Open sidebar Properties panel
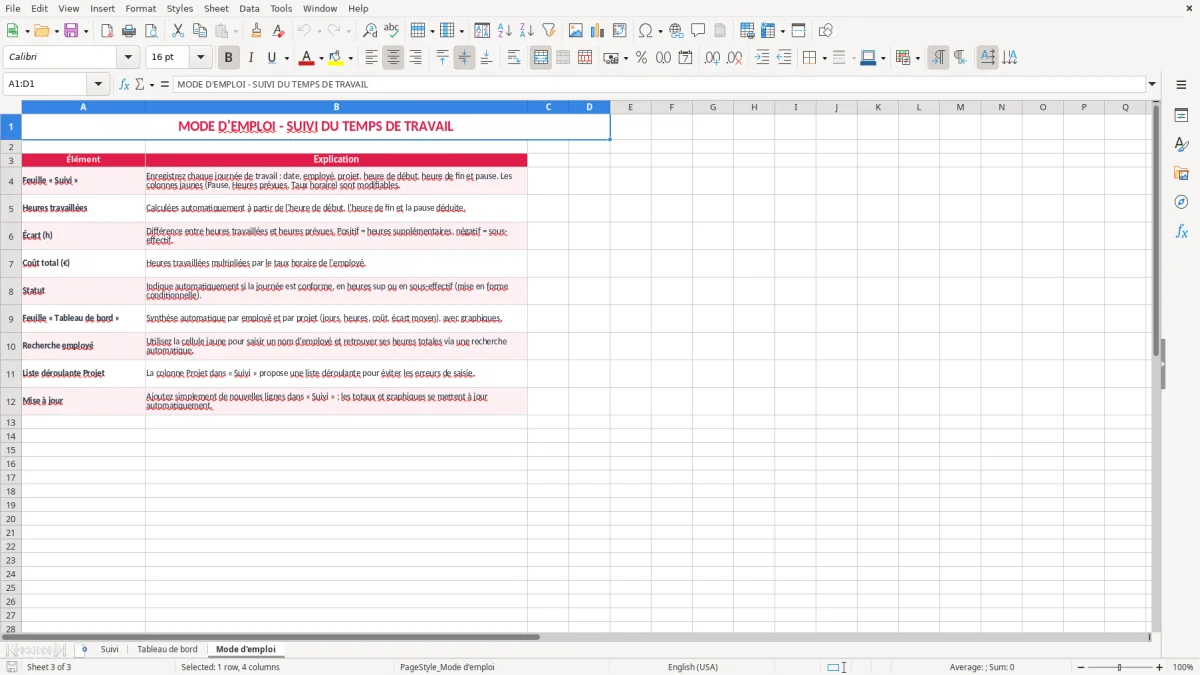Viewport: 1200px width, 675px height. pos(1181,116)
